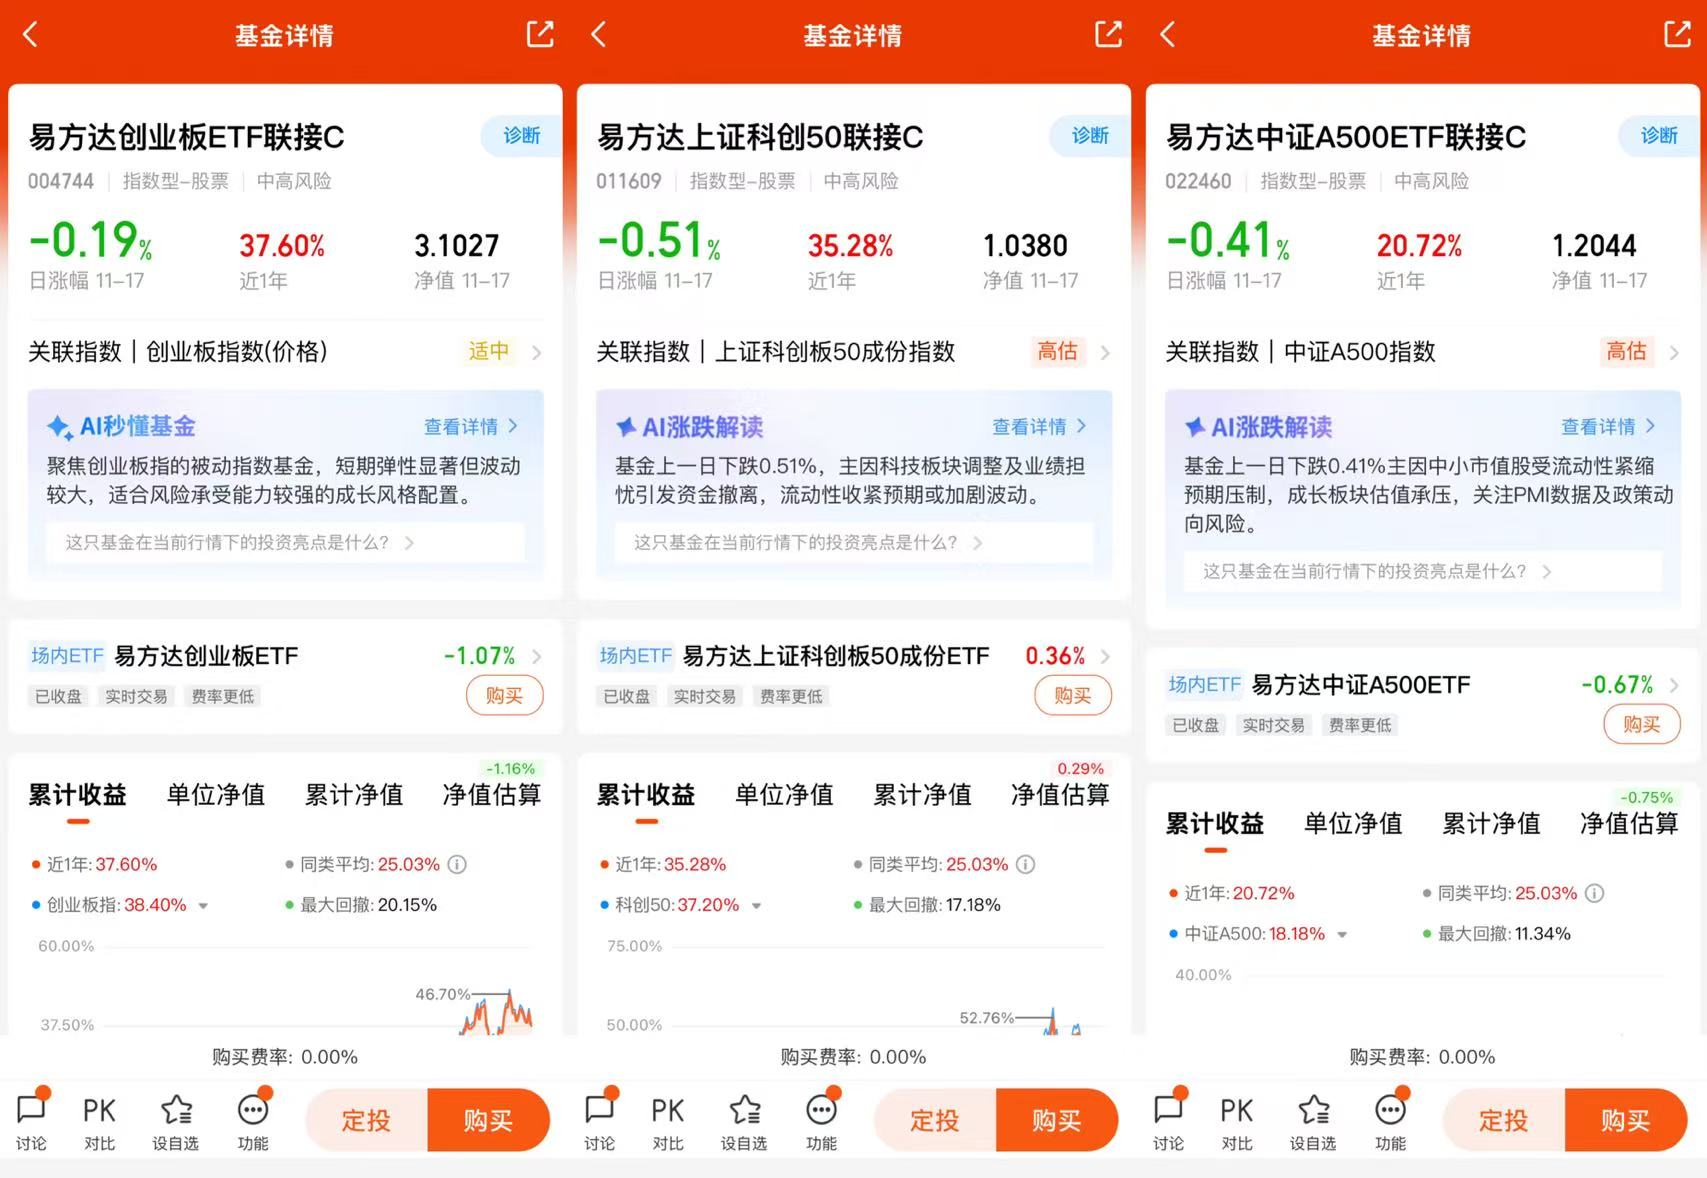Open 功能 menu for 易方达上证科创50联接C
1707x1178 pixels.
(822, 1120)
